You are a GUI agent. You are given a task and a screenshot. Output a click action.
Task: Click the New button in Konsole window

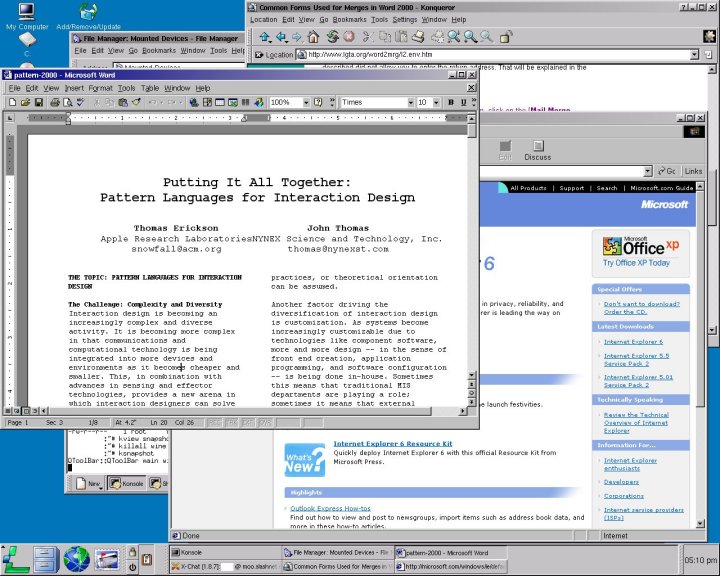pyautogui.click(x=89, y=483)
